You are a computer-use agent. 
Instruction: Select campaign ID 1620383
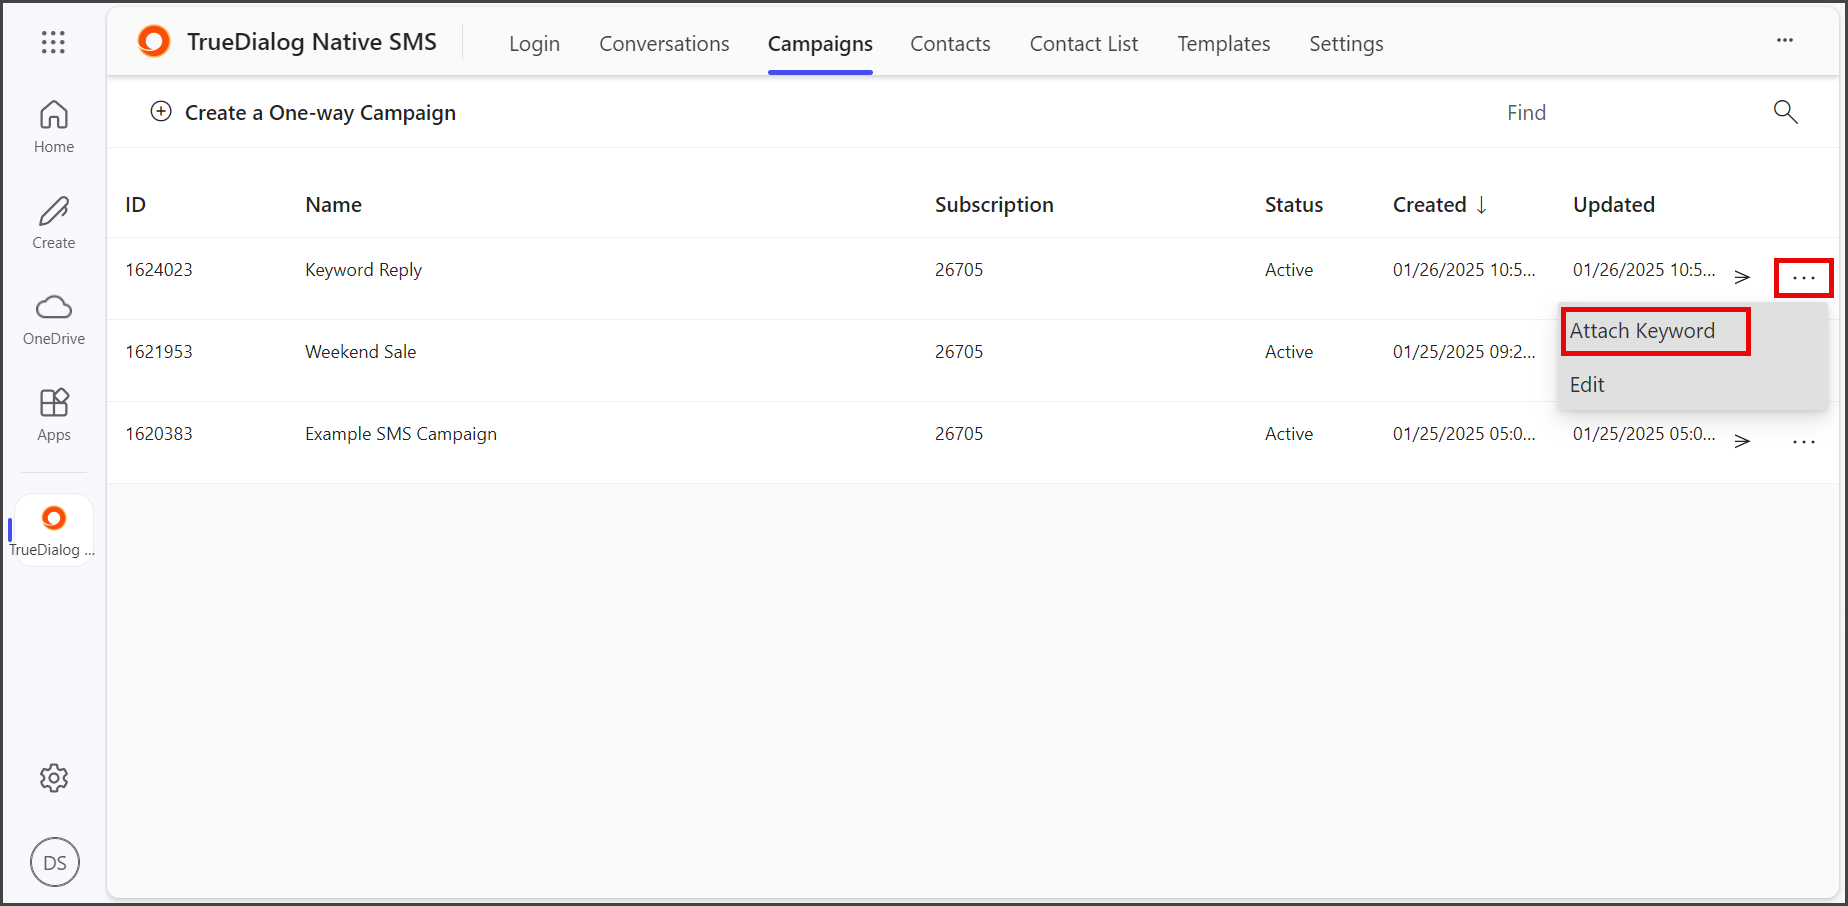pyautogui.click(x=159, y=434)
